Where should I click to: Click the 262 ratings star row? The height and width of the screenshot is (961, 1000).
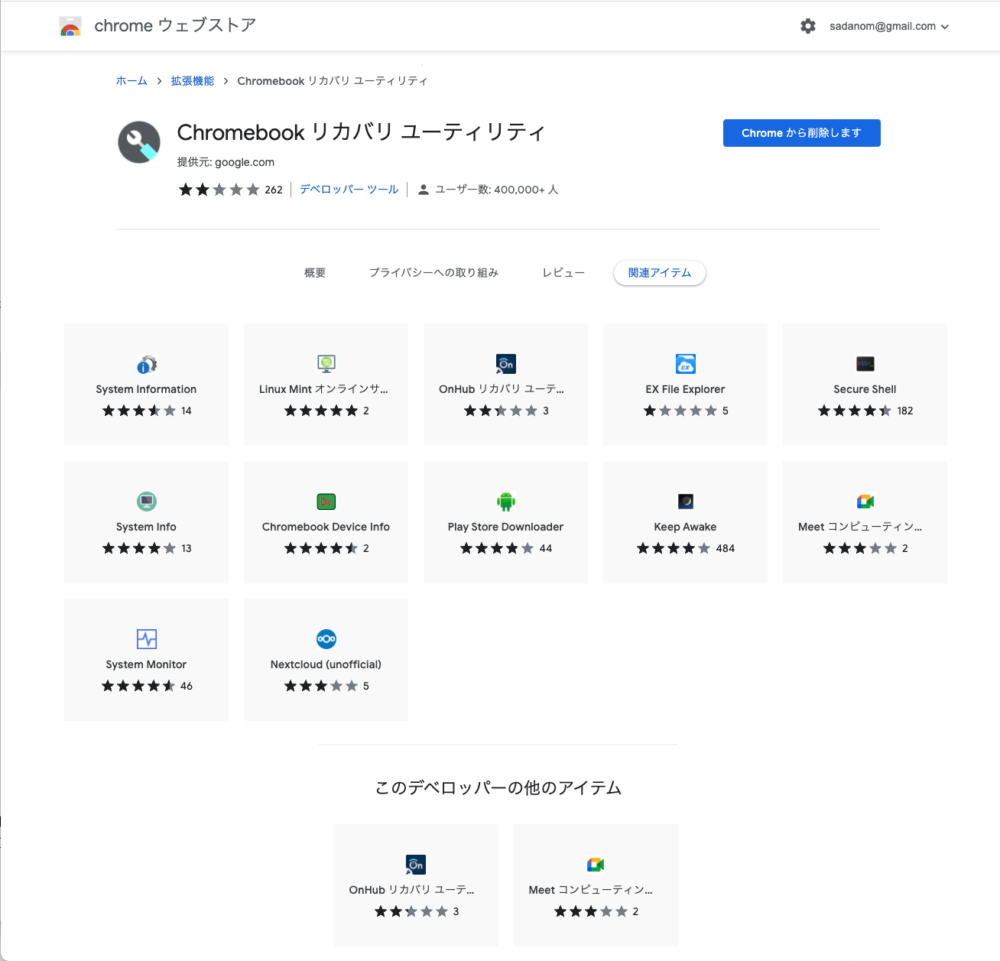tap(219, 189)
